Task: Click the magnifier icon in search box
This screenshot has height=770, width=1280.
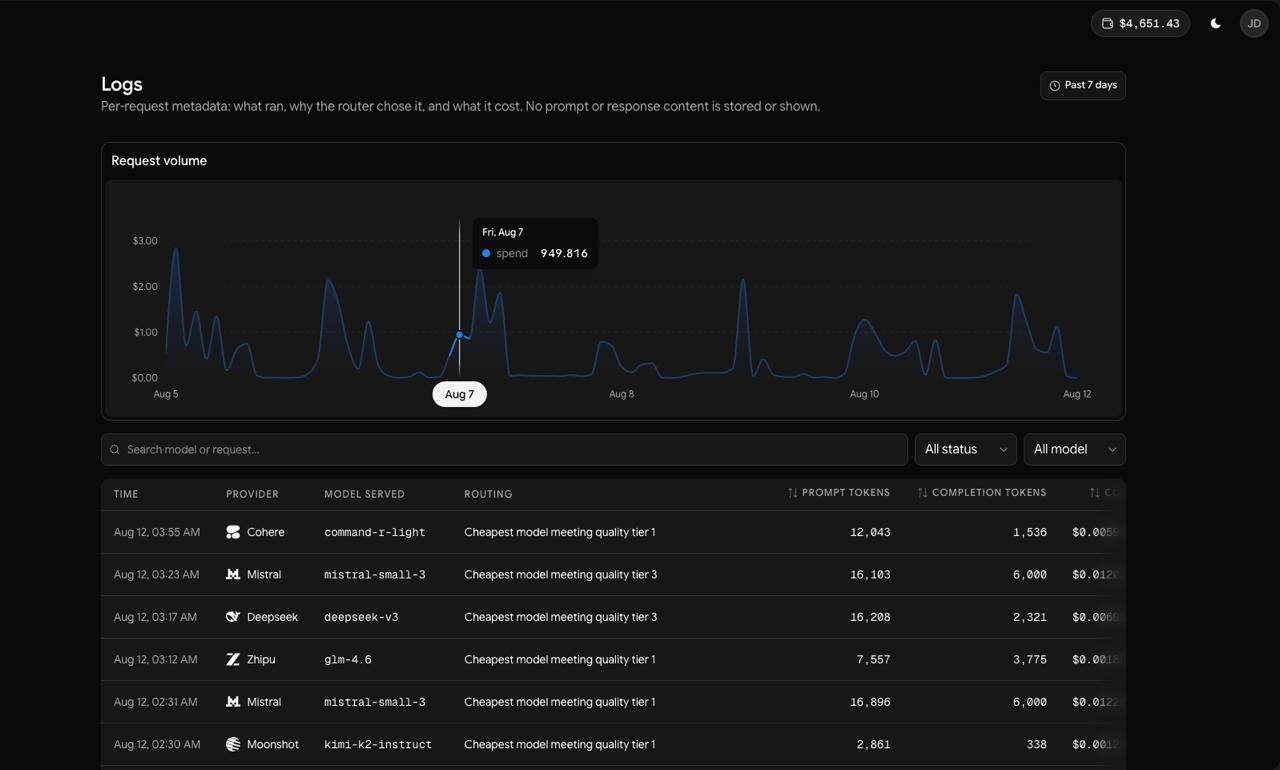Action: pos(115,449)
